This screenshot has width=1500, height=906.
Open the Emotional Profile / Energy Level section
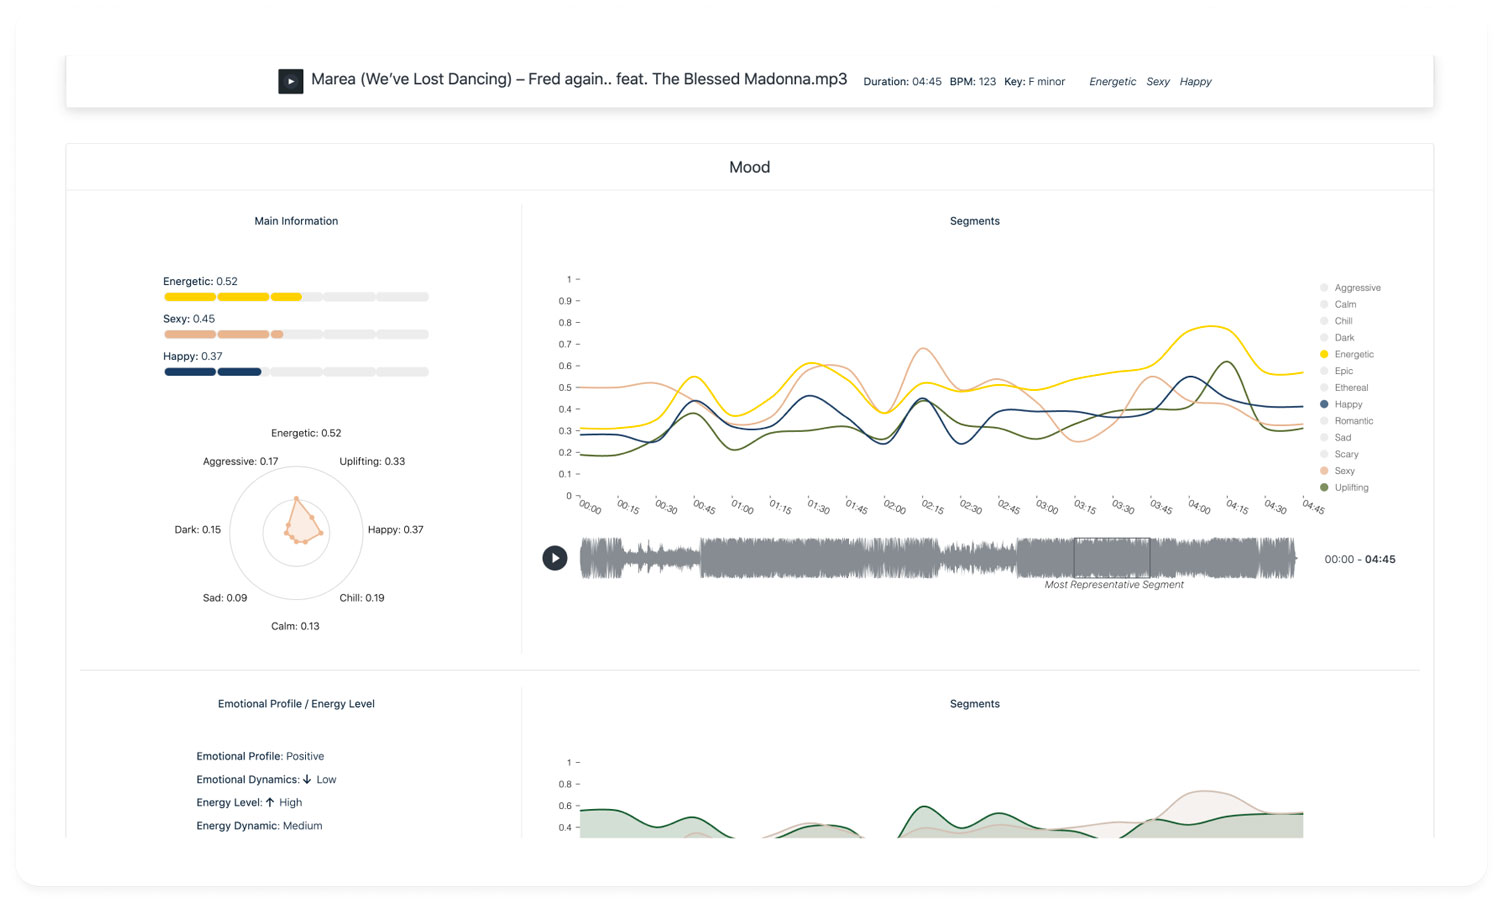(296, 703)
